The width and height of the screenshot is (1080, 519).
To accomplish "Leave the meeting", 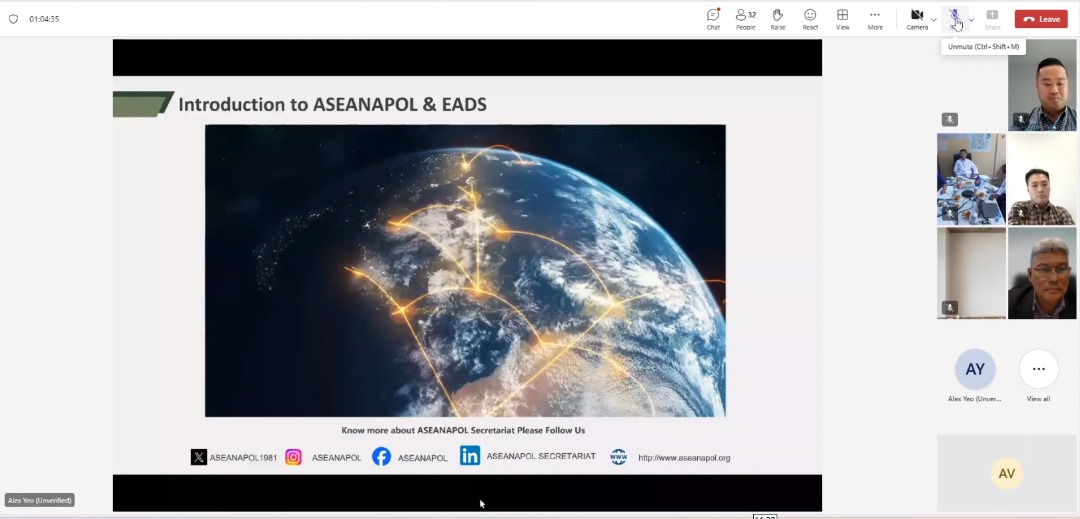I will [x=1041, y=19].
